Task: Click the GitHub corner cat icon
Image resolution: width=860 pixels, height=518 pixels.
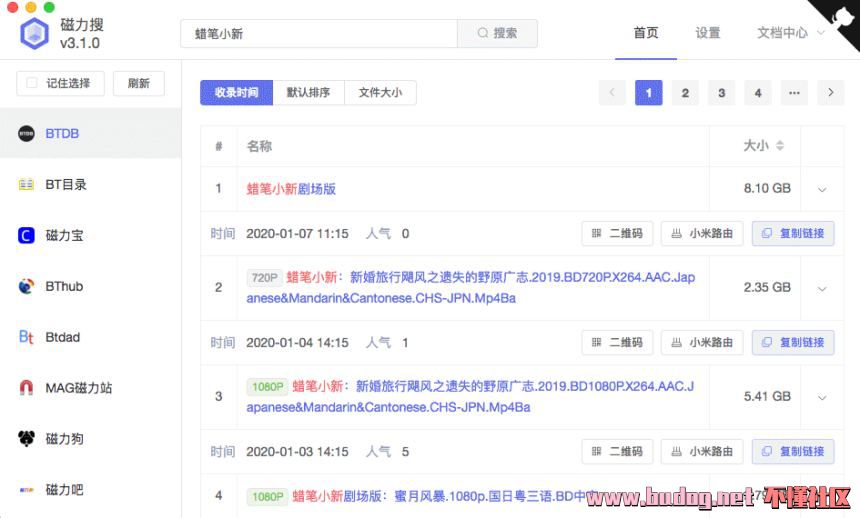Action: coord(841,17)
